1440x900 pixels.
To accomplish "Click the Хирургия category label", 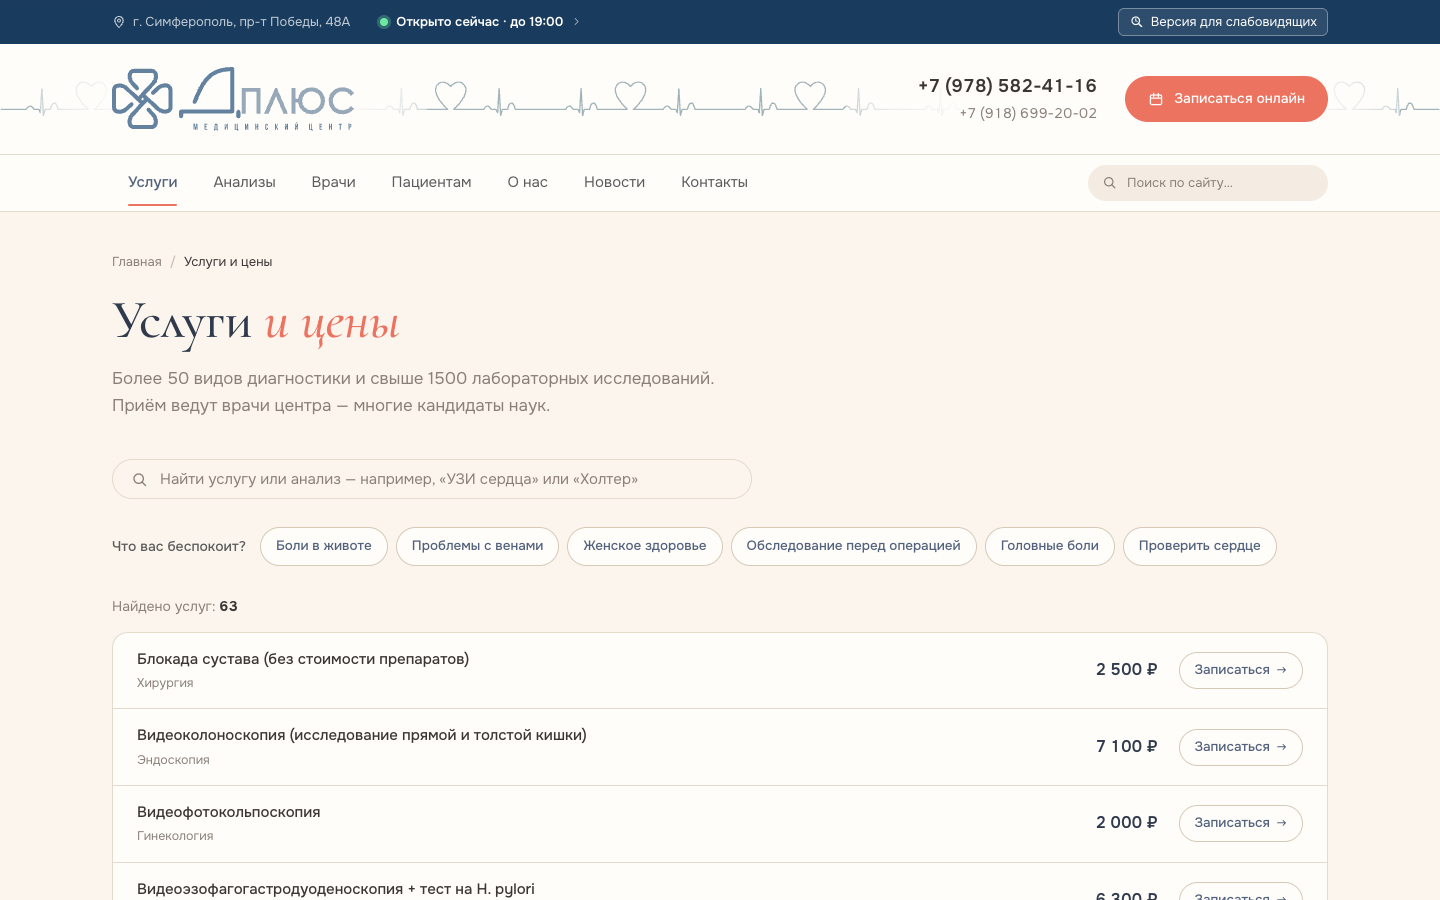I will 165,683.
